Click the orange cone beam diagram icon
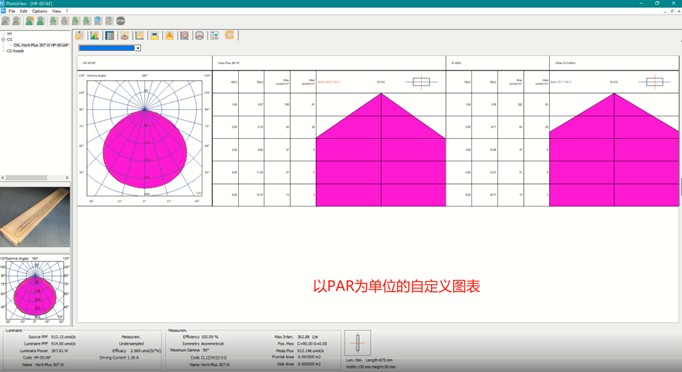 170,36
